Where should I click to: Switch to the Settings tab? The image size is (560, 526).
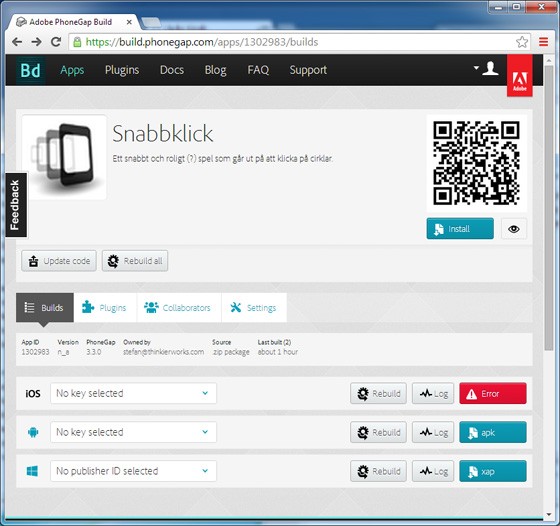point(254,307)
